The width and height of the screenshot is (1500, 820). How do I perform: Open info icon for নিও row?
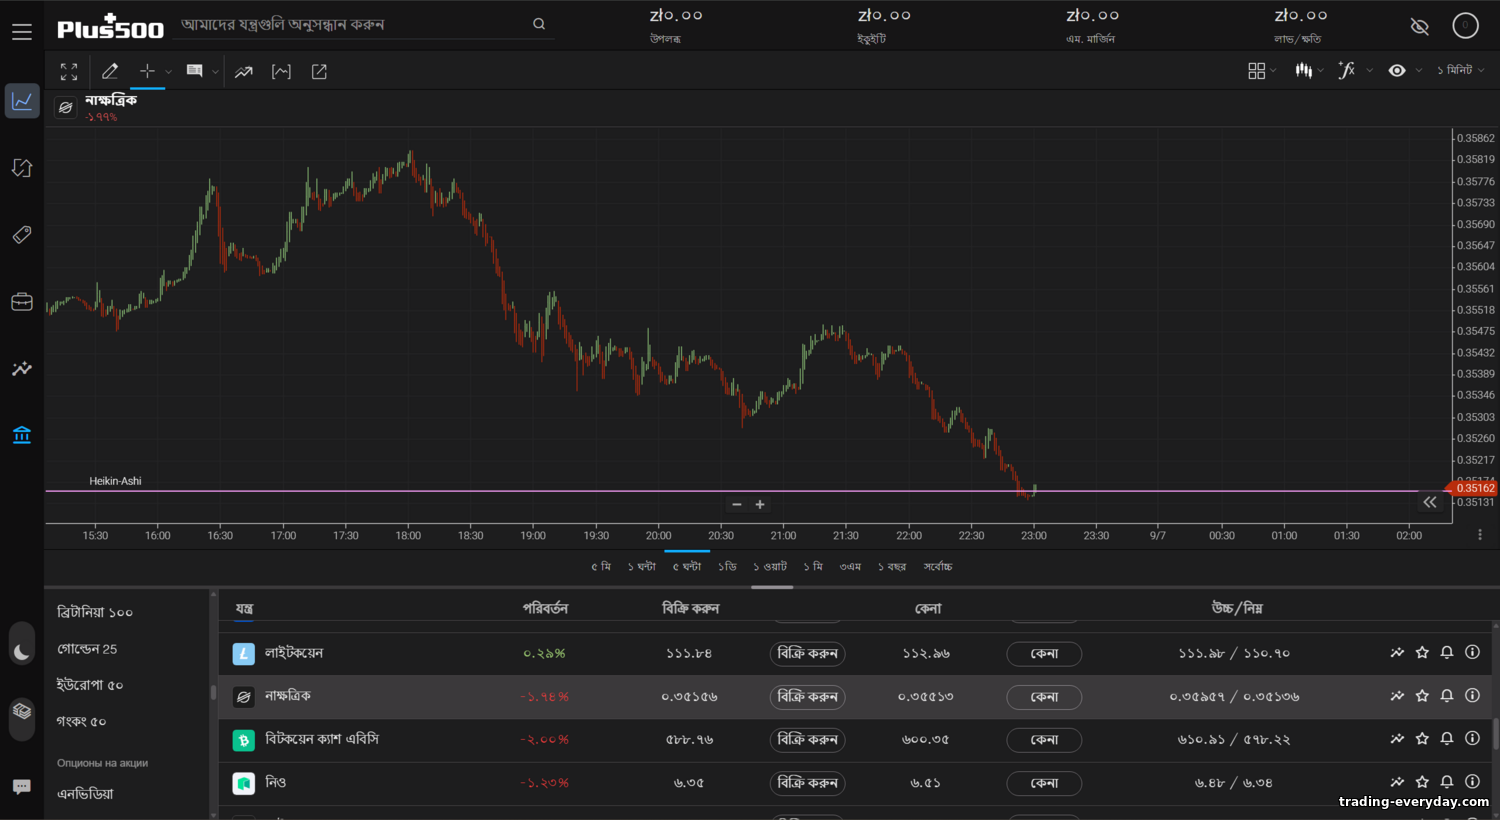(1472, 782)
